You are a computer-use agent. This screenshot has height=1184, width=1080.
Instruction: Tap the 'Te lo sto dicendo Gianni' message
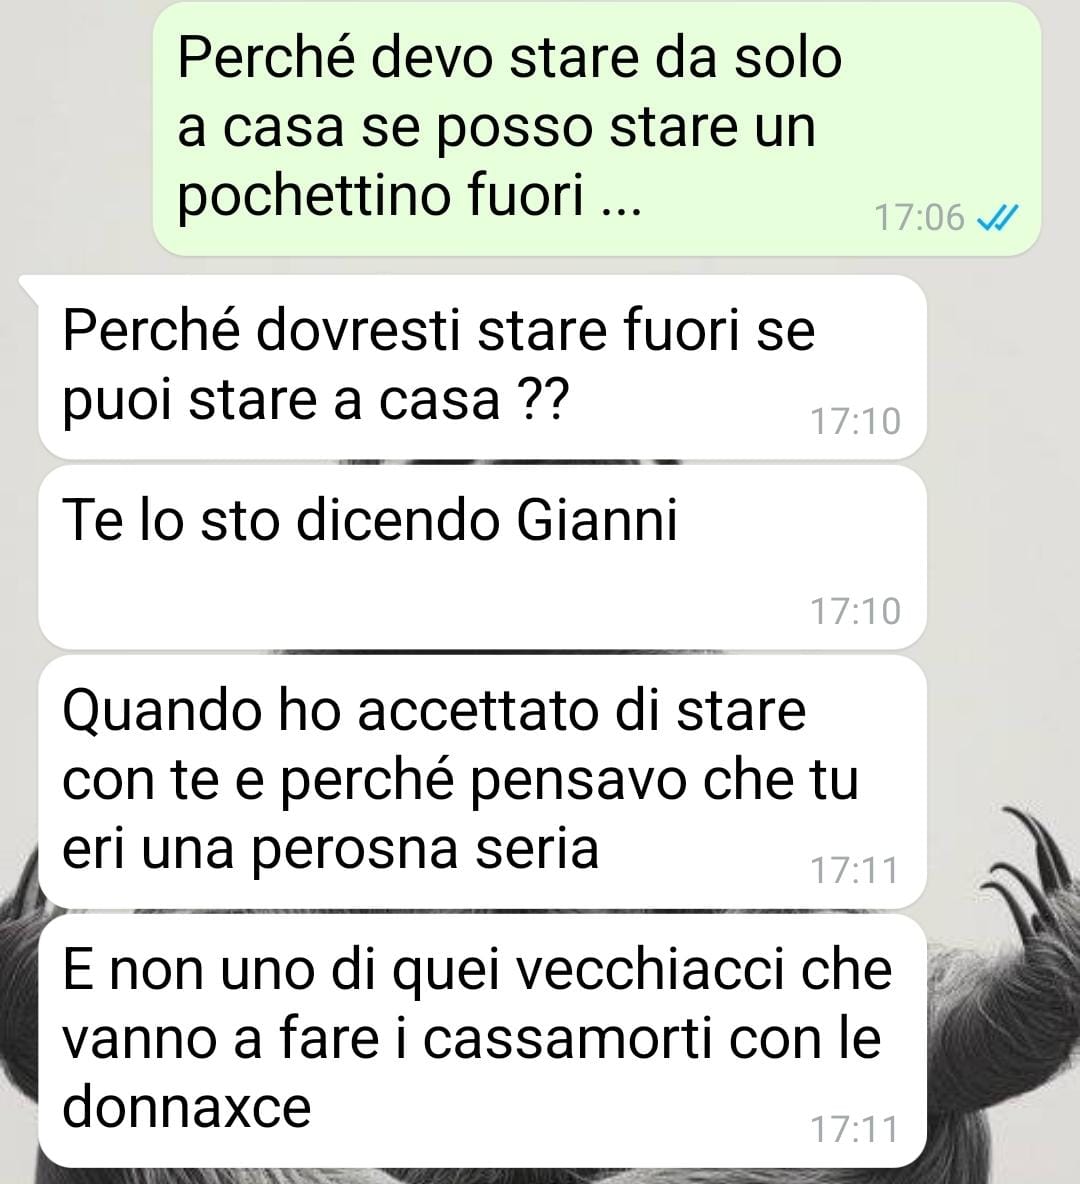(482, 557)
